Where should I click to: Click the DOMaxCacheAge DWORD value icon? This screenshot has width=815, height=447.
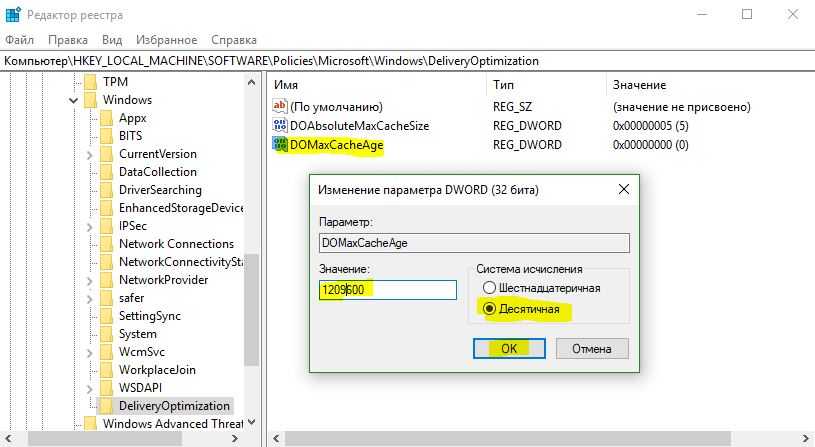pyautogui.click(x=280, y=145)
